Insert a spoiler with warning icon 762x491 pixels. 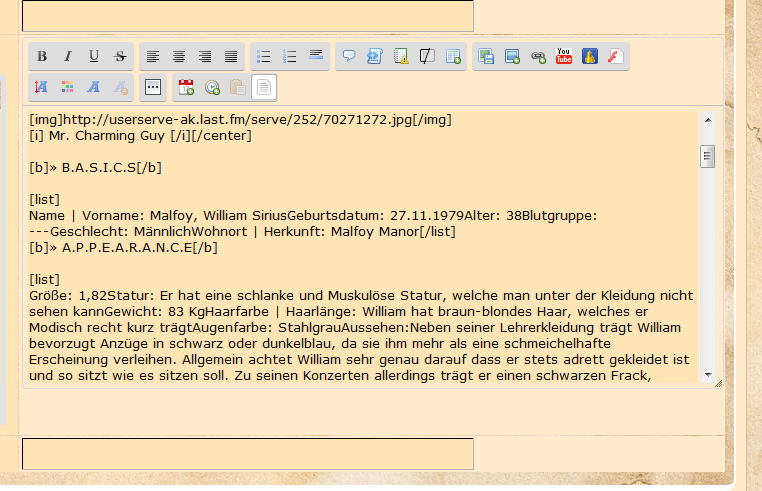(x=401, y=56)
